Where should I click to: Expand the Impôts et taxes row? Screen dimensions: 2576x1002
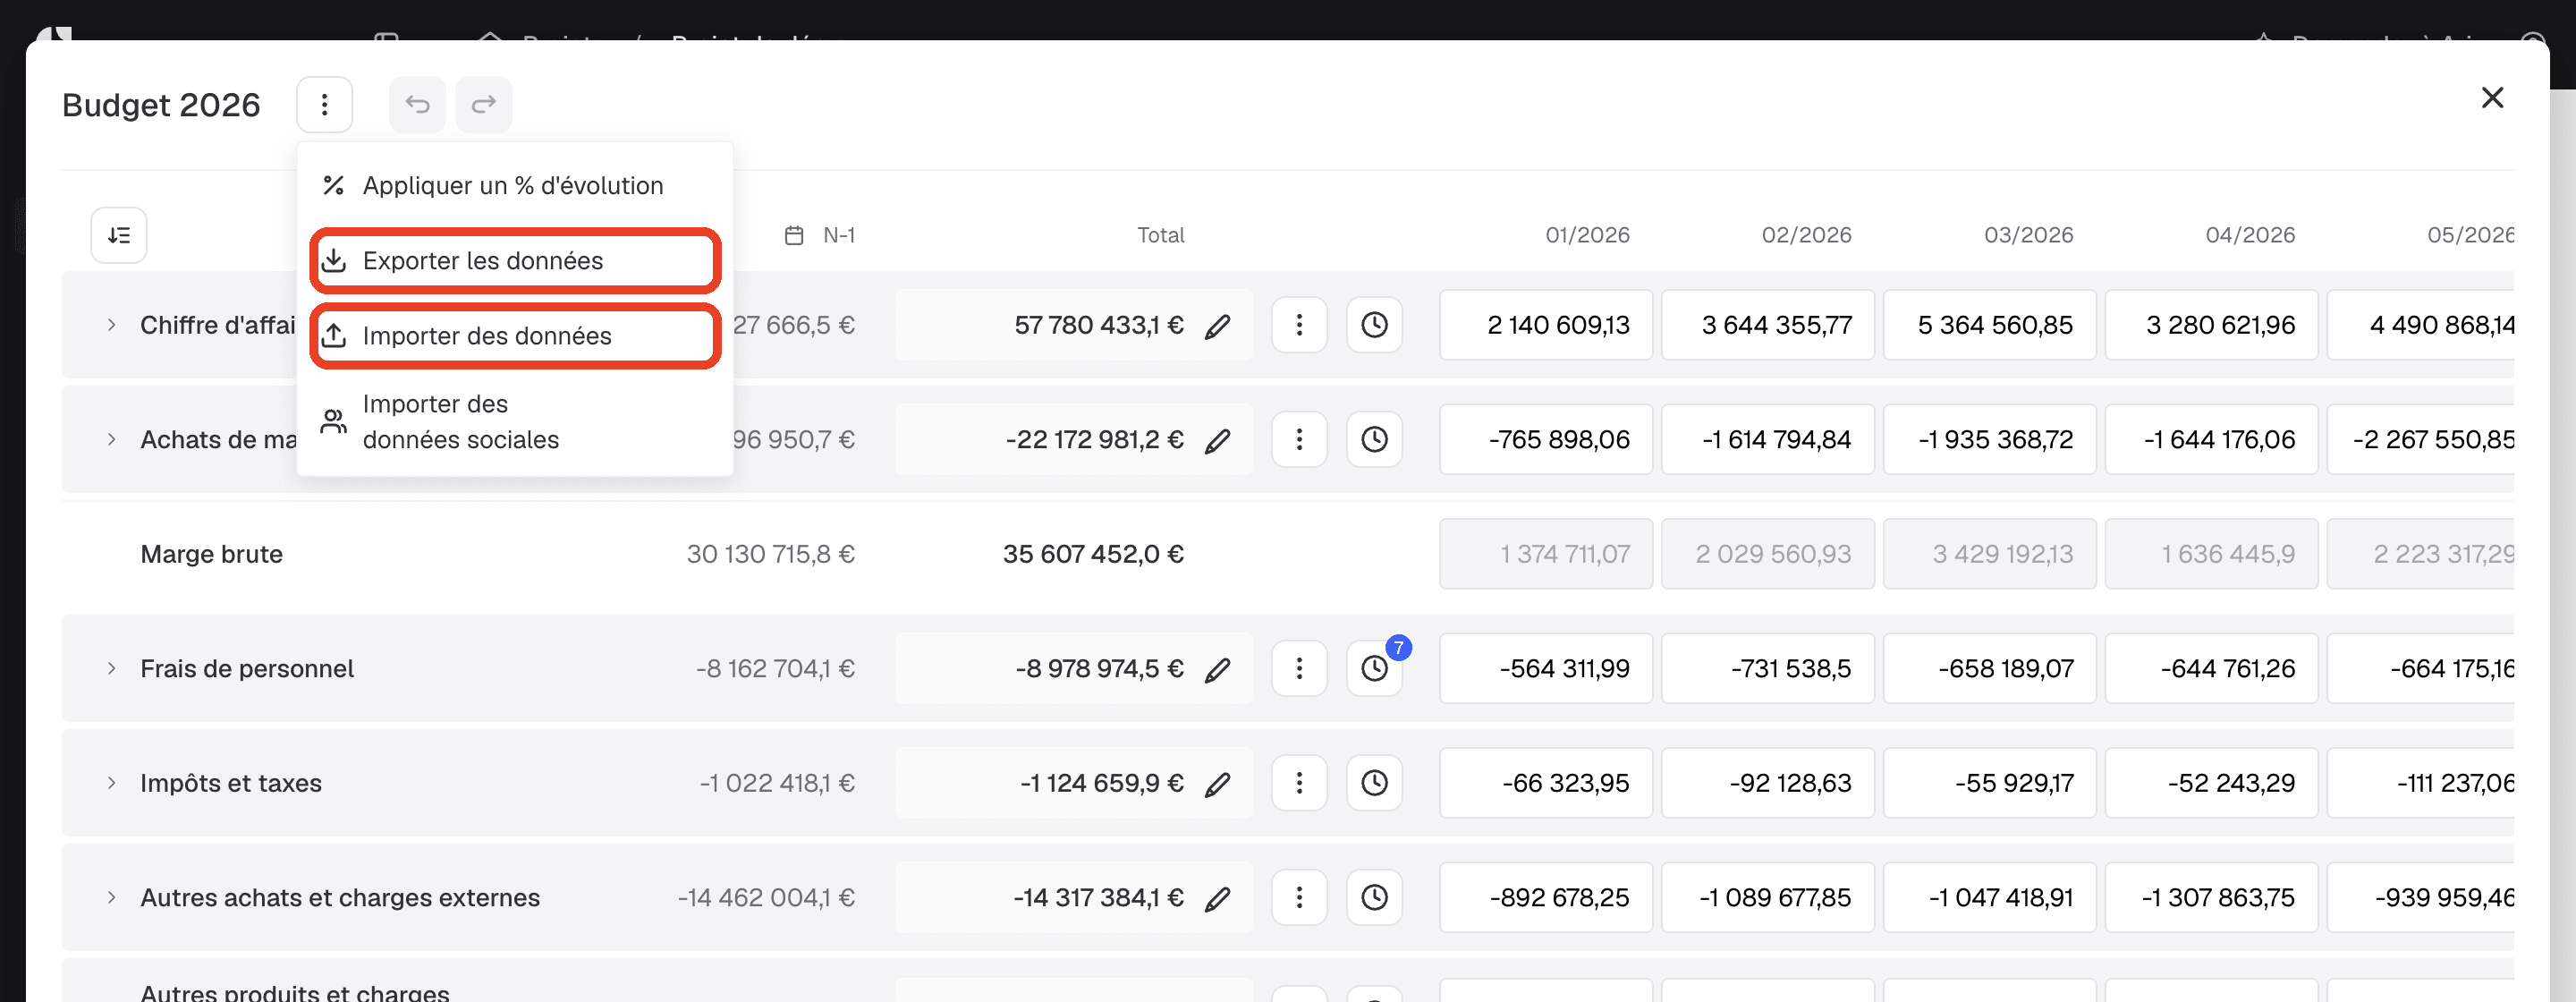(x=111, y=783)
